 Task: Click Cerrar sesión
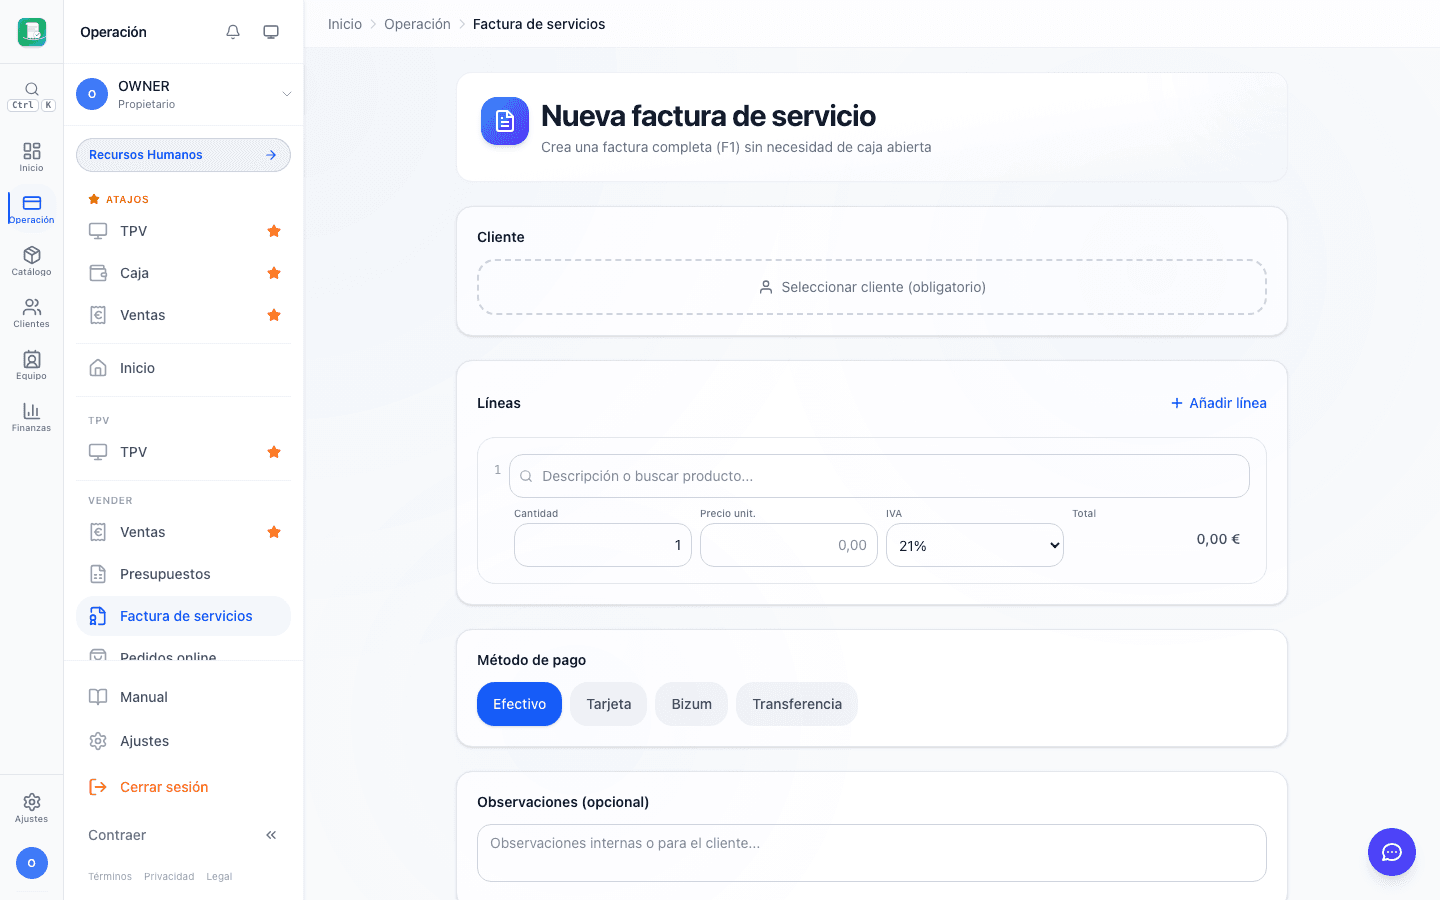pyautogui.click(x=183, y=787)
